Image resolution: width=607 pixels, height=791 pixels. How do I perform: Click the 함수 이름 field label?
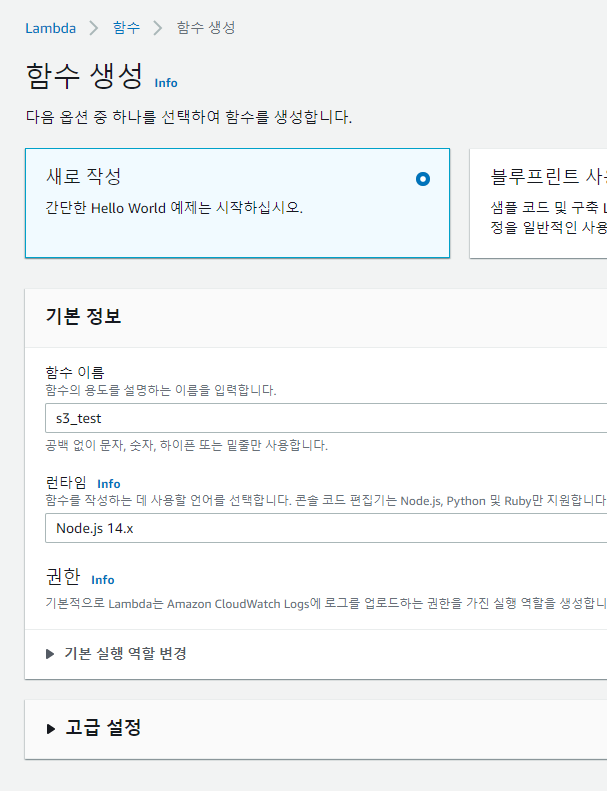point(75,373)
